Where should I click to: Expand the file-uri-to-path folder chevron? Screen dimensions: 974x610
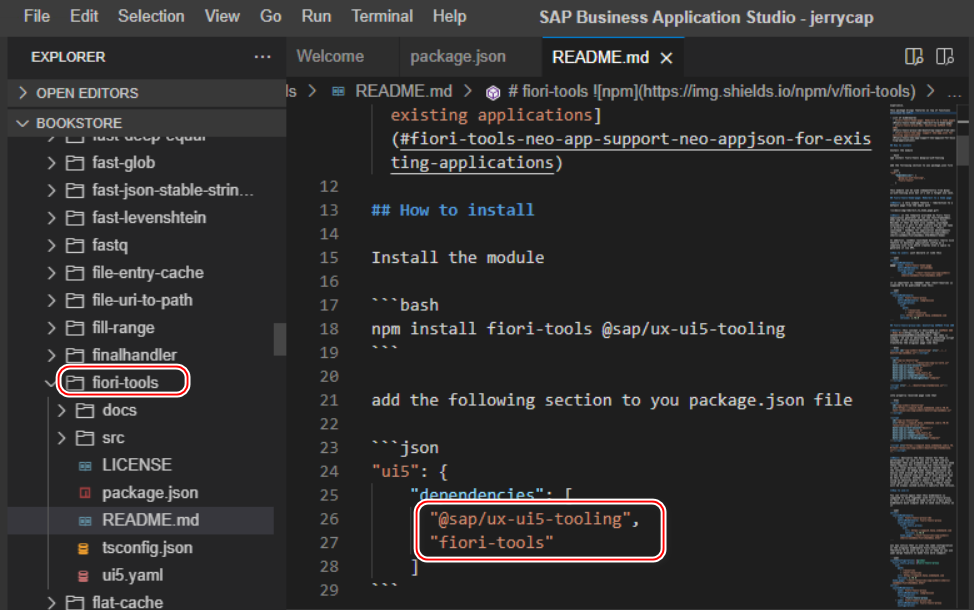(x=52, y=300)
